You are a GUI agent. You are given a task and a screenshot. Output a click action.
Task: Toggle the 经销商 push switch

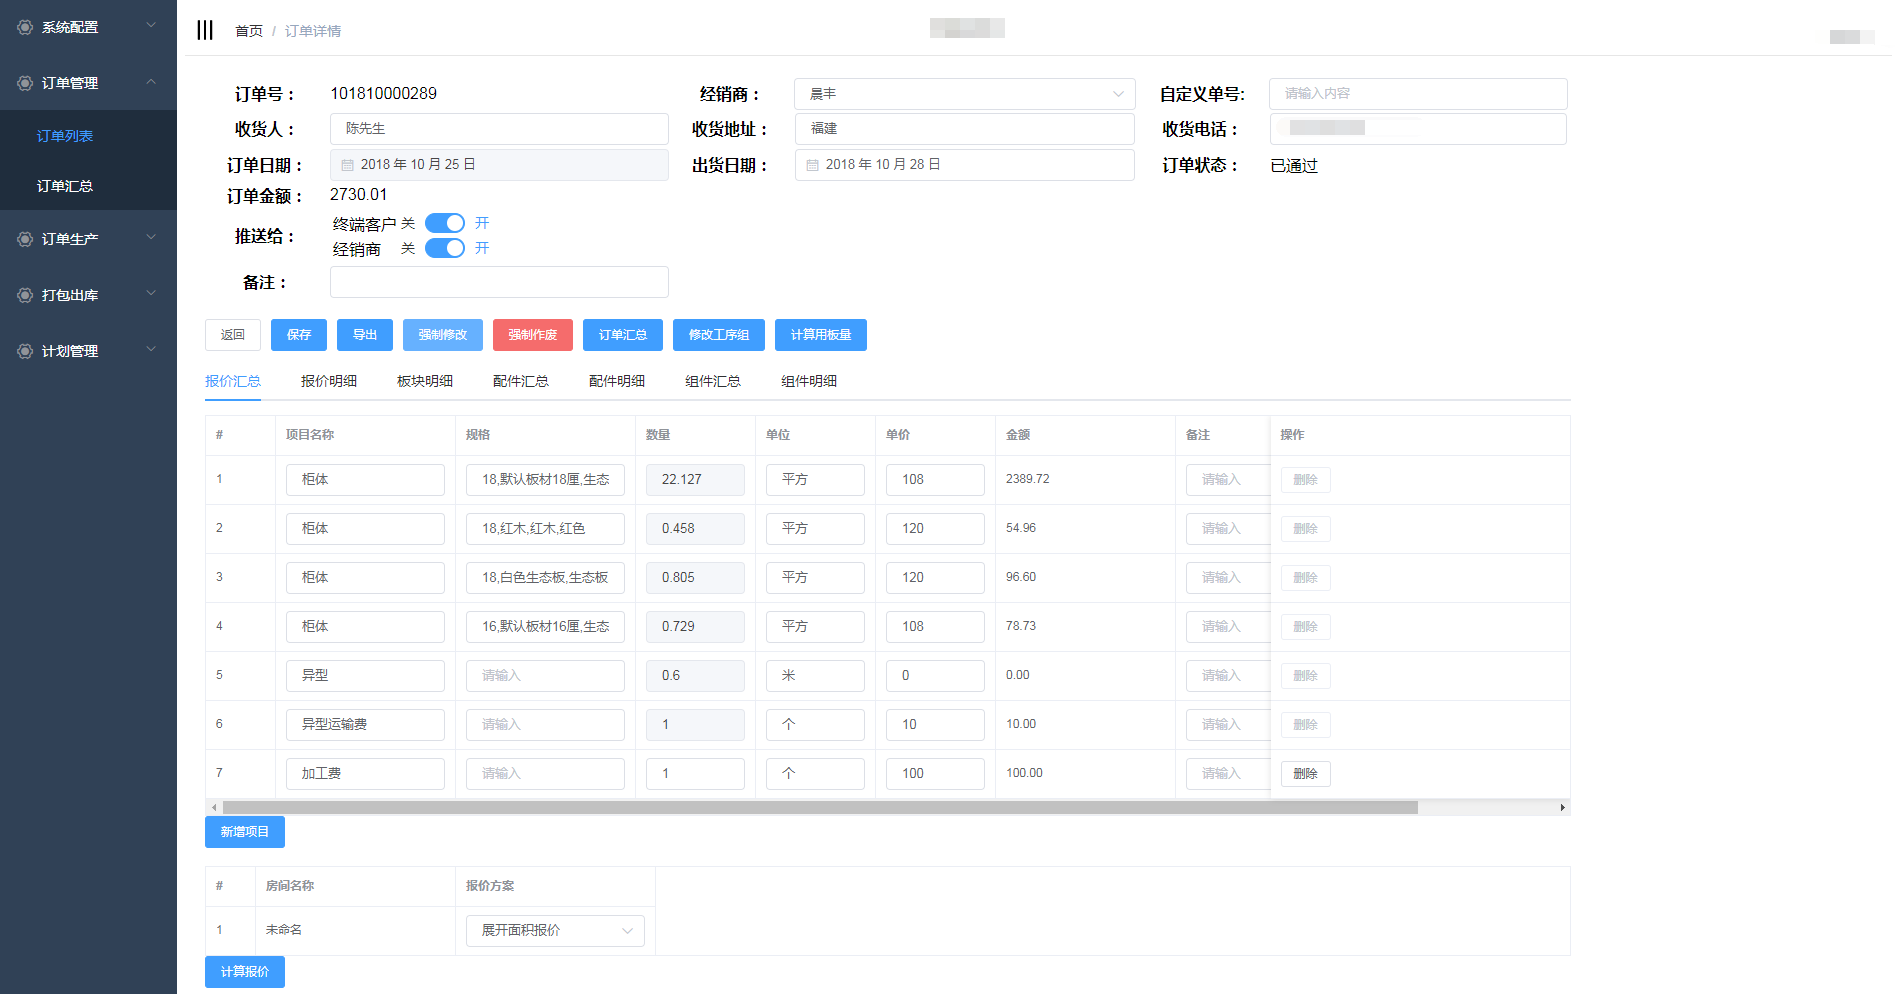(445, 248)
